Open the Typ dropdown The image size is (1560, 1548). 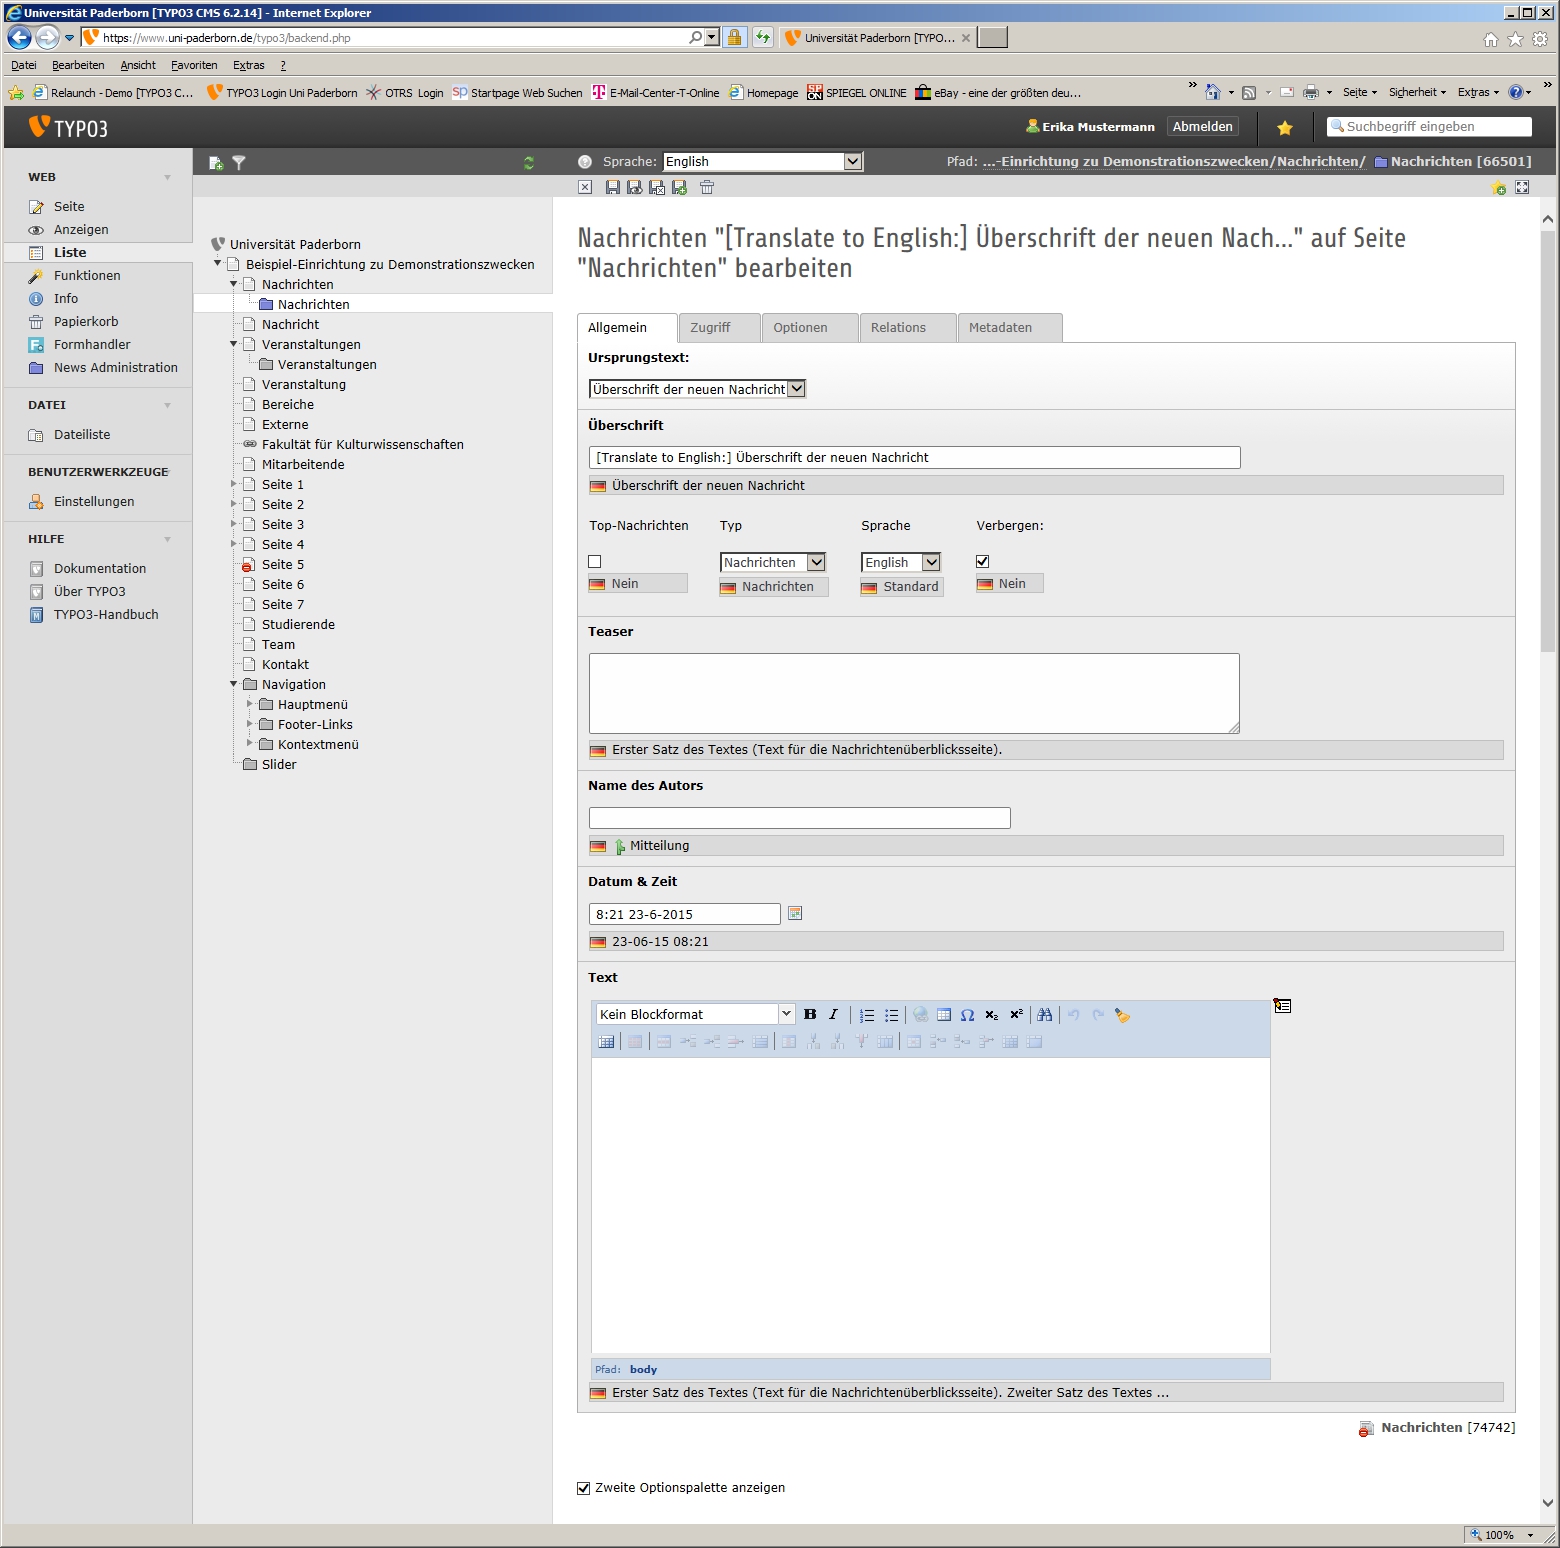click(773, 562)
